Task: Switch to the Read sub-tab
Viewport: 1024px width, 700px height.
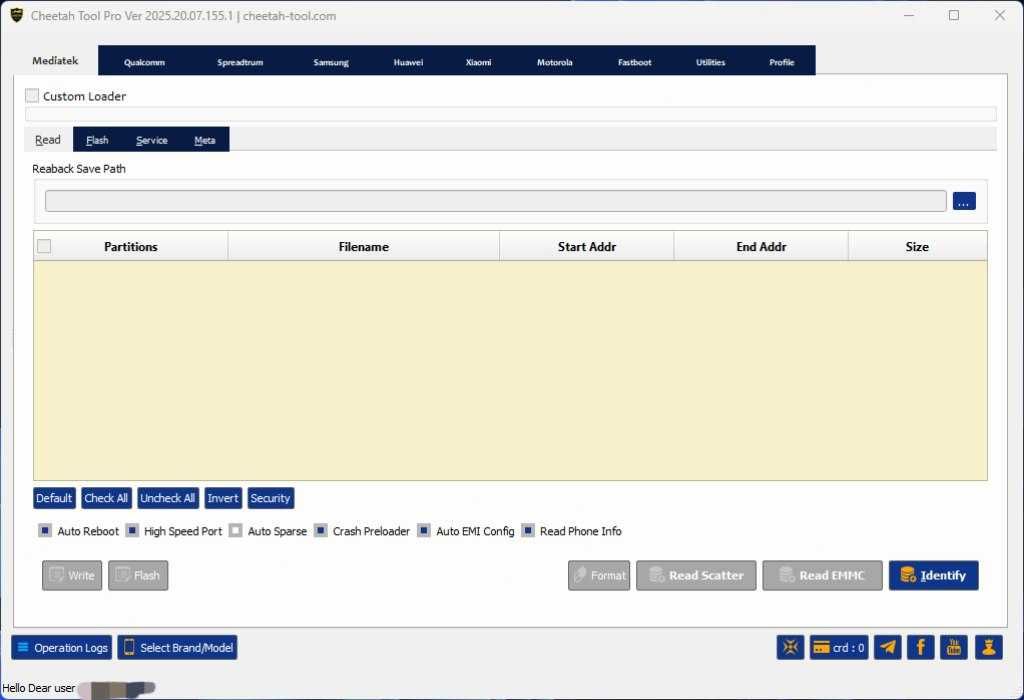Action: (x=48, y=140)
